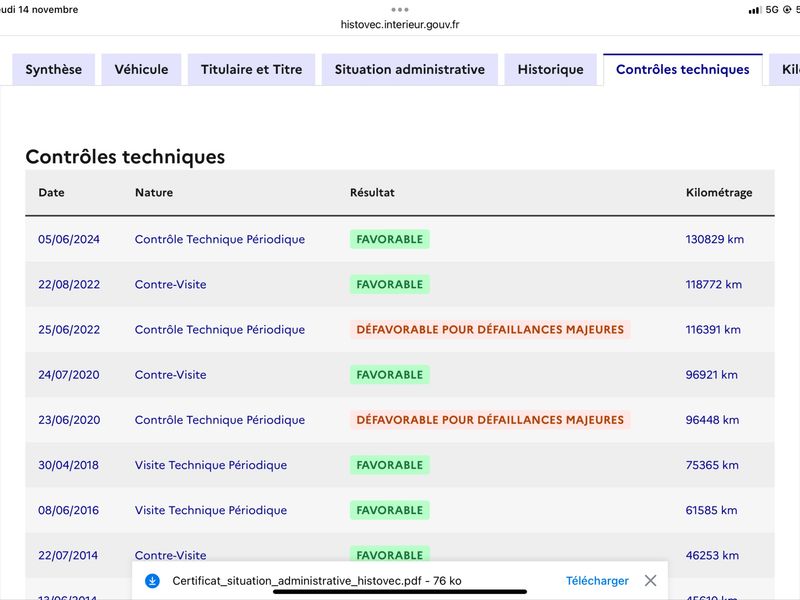Open the Synthèse tab
Screen dimensions: 800x600
[54, 69]
